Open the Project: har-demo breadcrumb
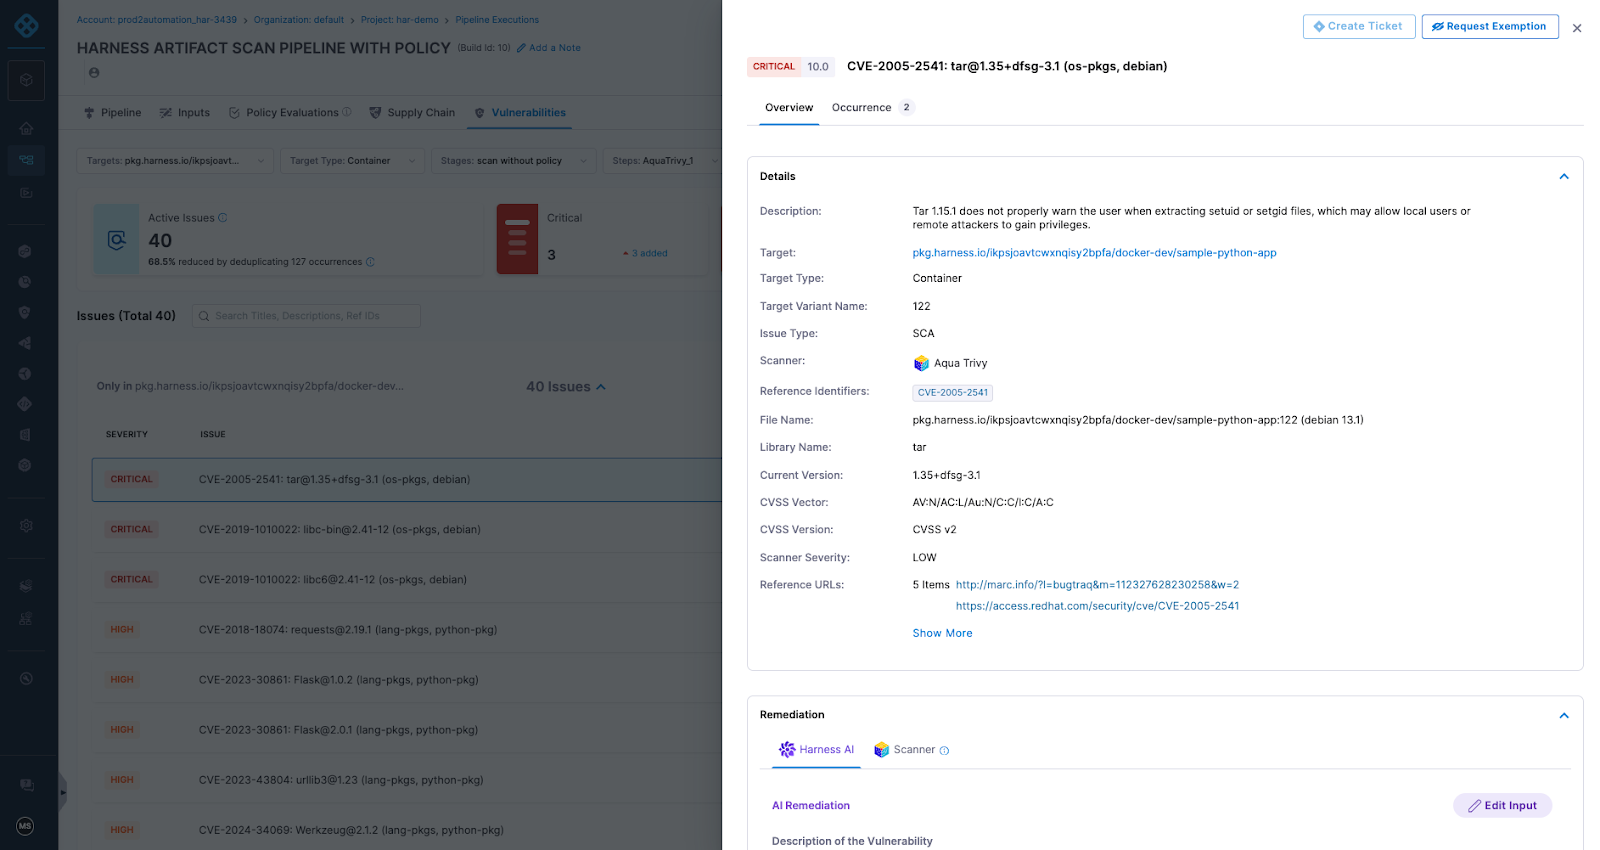 (399, 20)
